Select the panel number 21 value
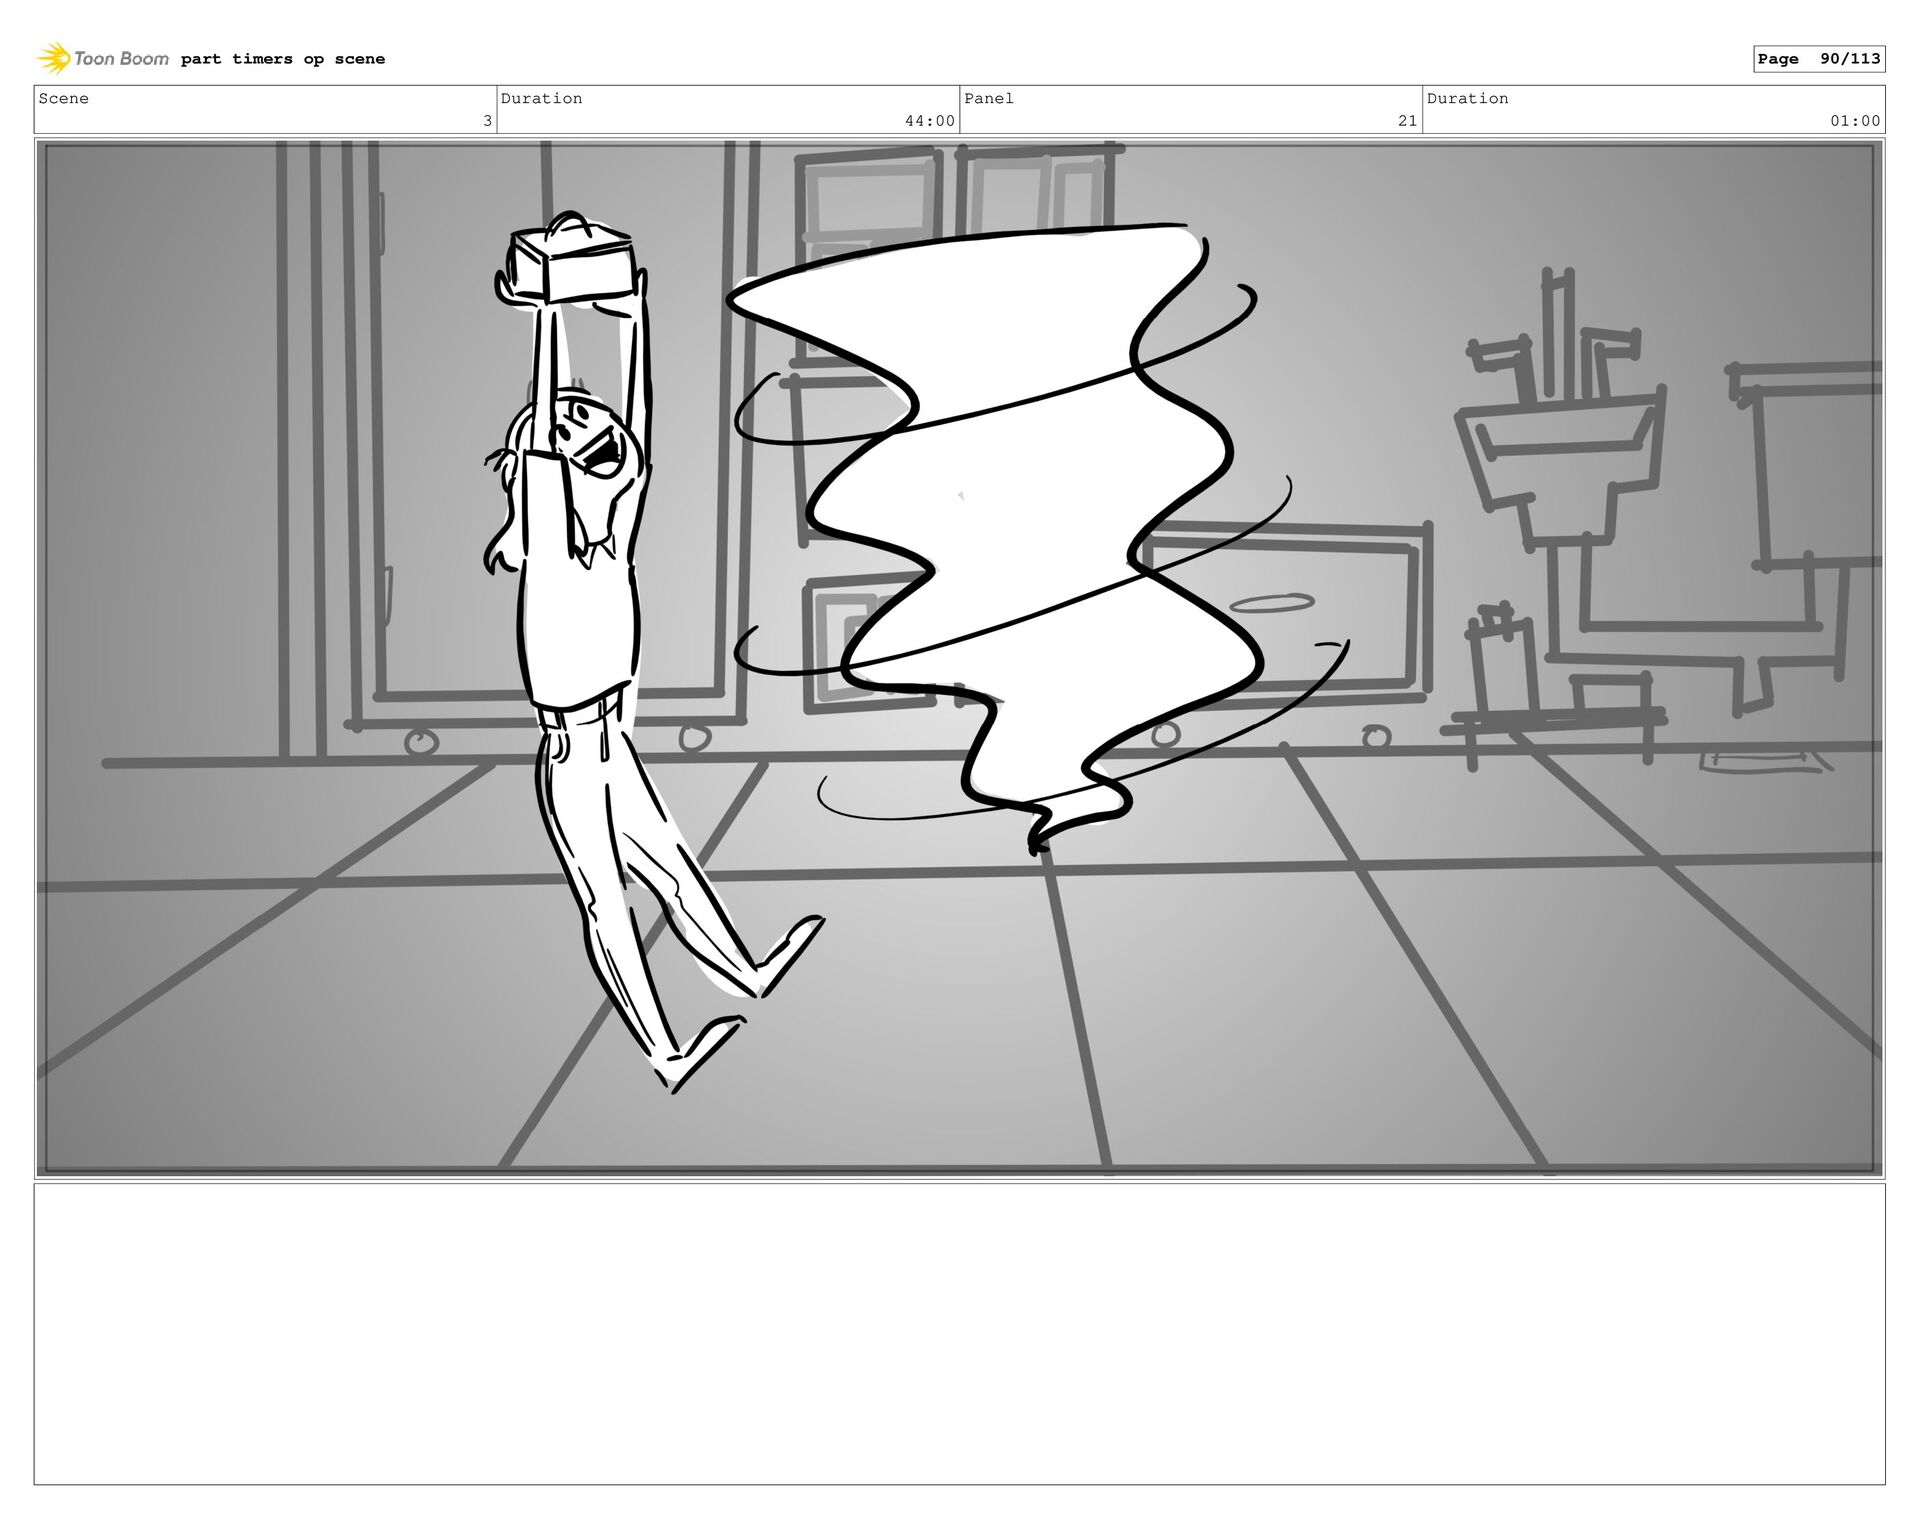This screenshot has height=1536, width=1920. 1407,121
